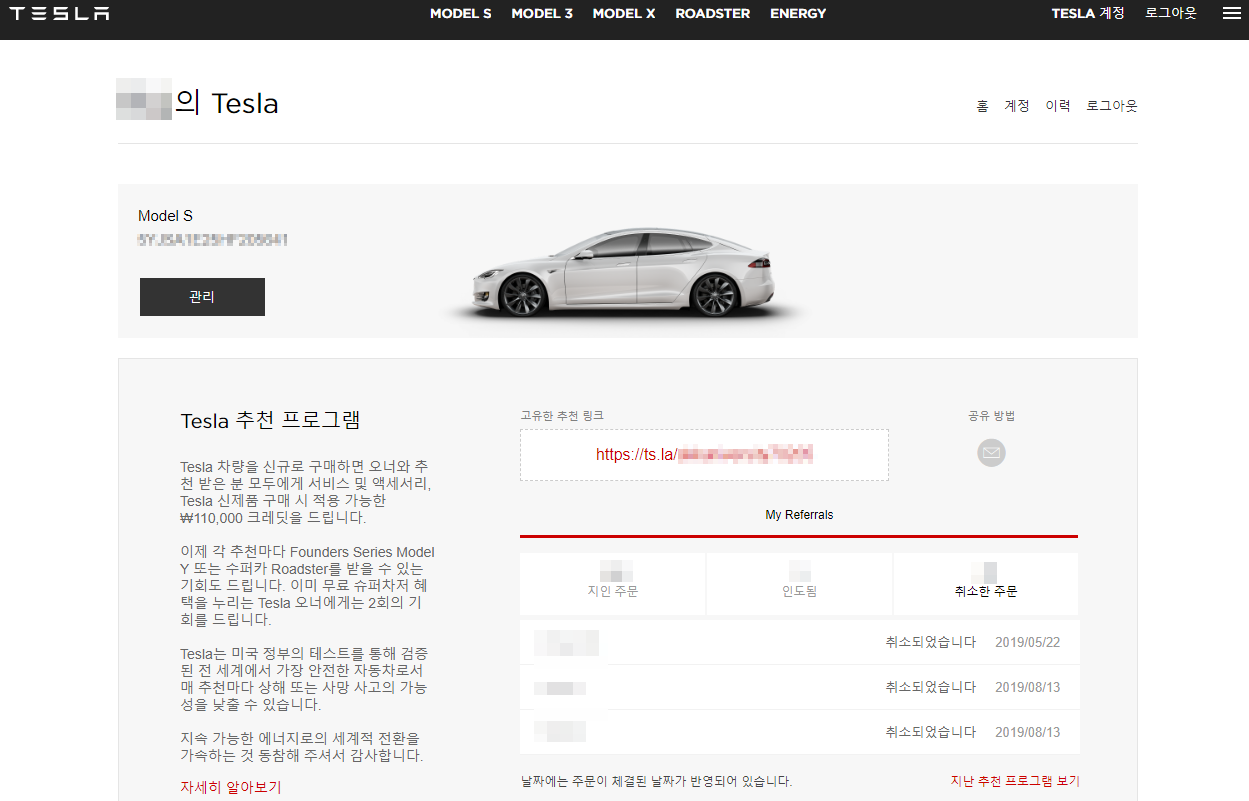Switch to 취소한 주문 tab

986,584
